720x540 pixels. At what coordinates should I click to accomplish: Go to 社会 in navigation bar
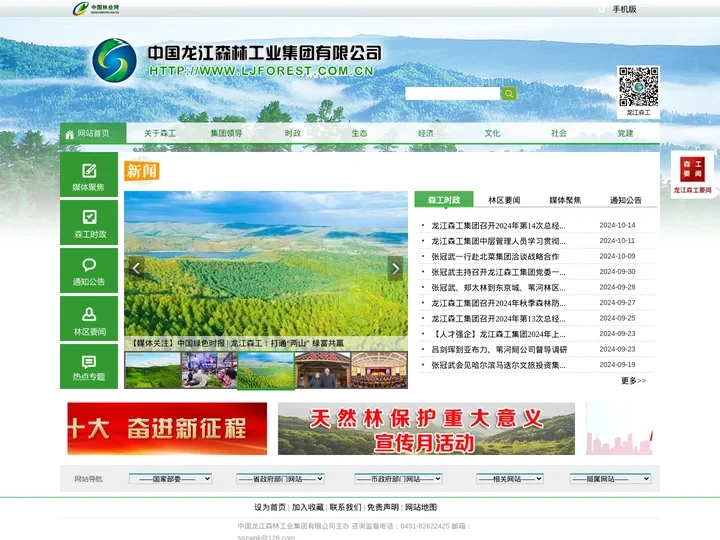[x=559, y=133]
